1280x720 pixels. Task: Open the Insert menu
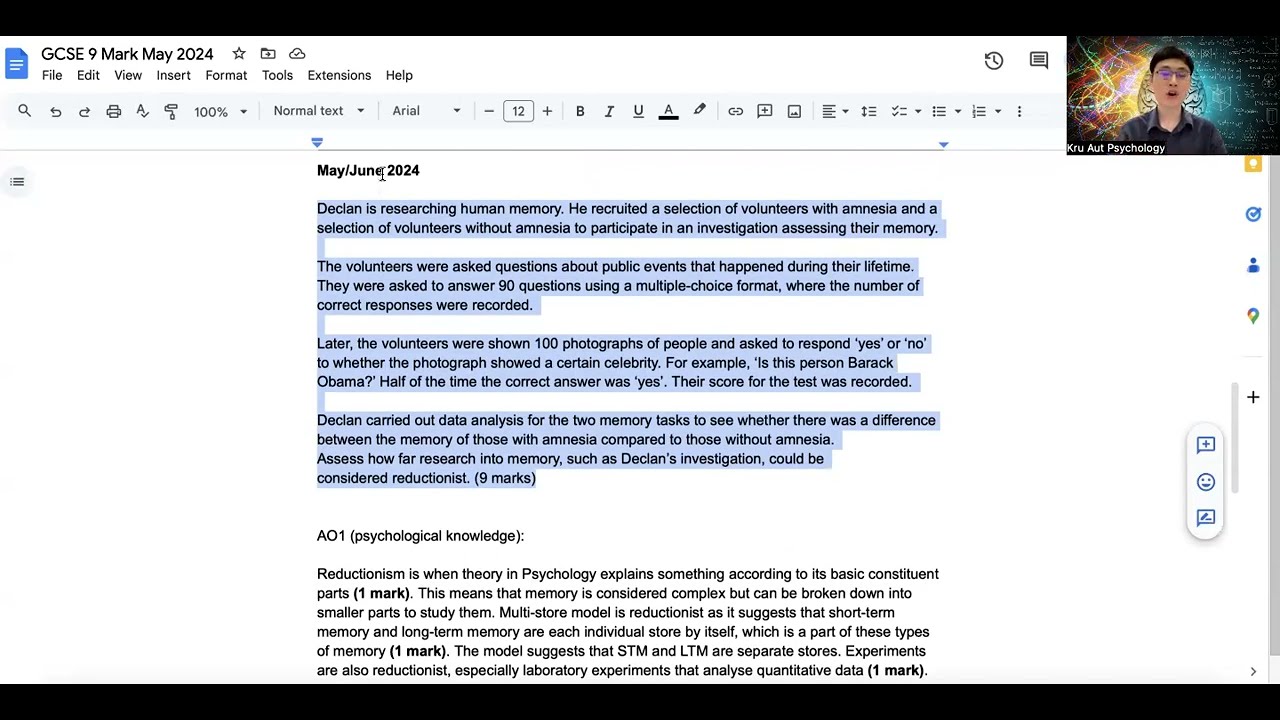(x=173, y=76)
